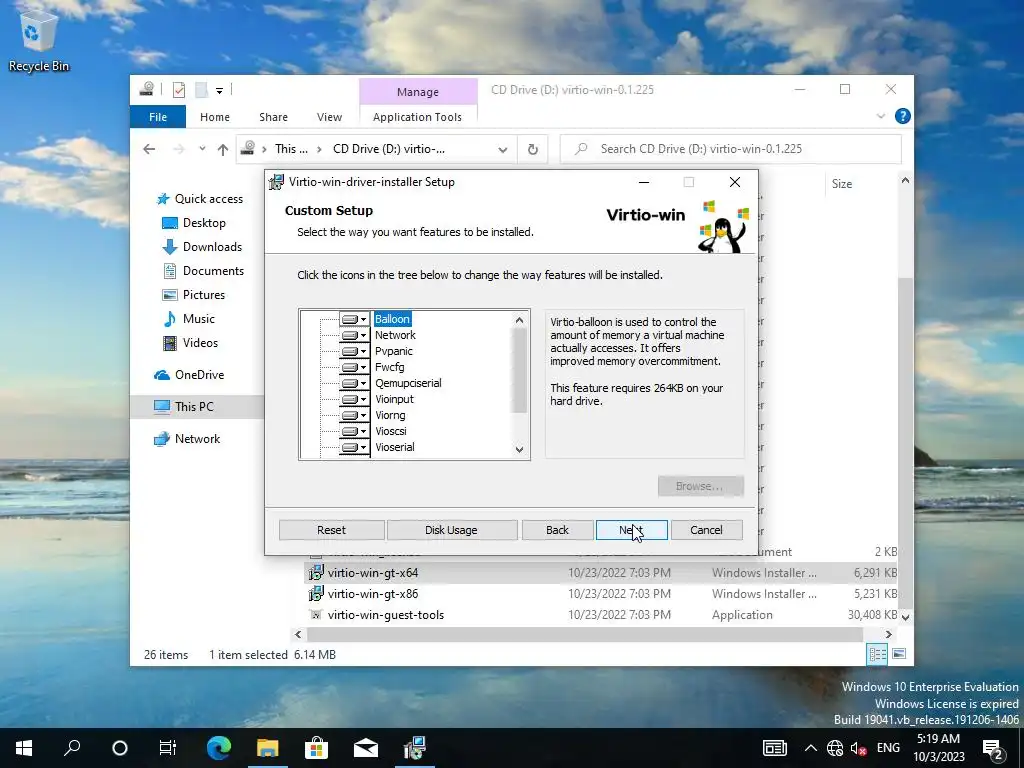Open the Pvpanic feature install dropdown icon
This screenshot has height=768, width=1024.
tap(355, 351)
